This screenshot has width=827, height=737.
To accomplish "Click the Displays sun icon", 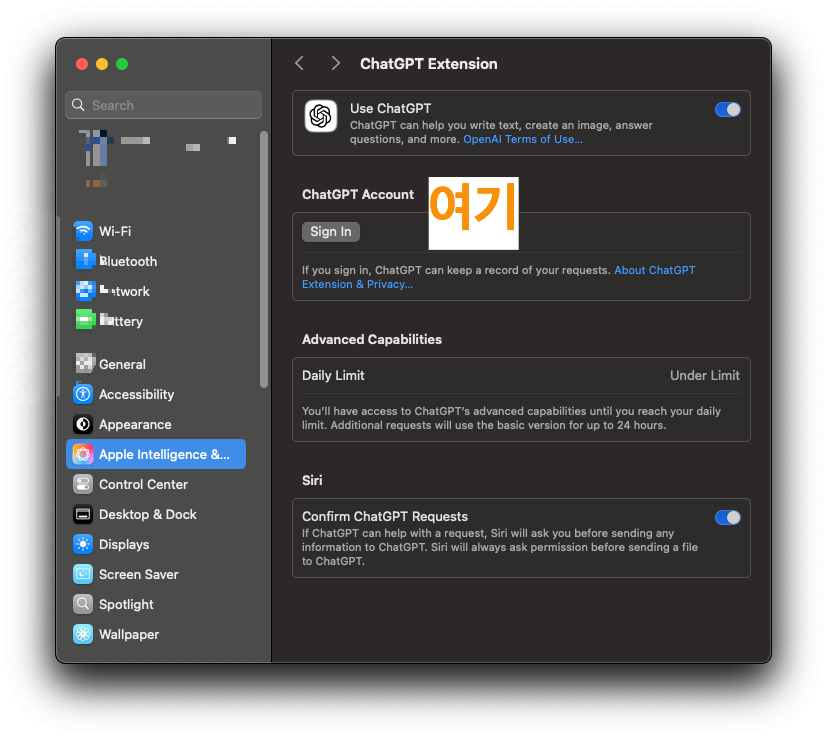I will pos(83,544).
